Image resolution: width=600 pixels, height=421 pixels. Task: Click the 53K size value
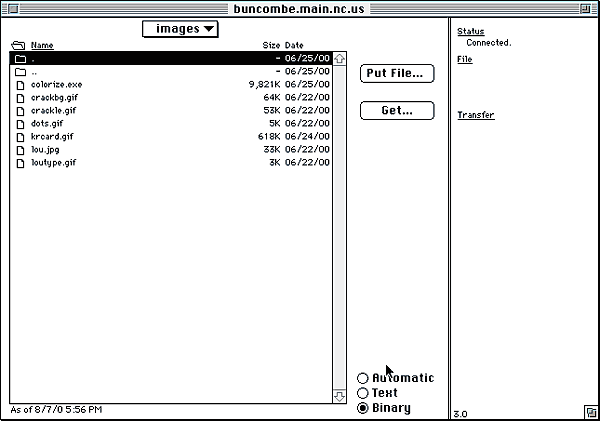pyautogui.click(x=272, y=111)
